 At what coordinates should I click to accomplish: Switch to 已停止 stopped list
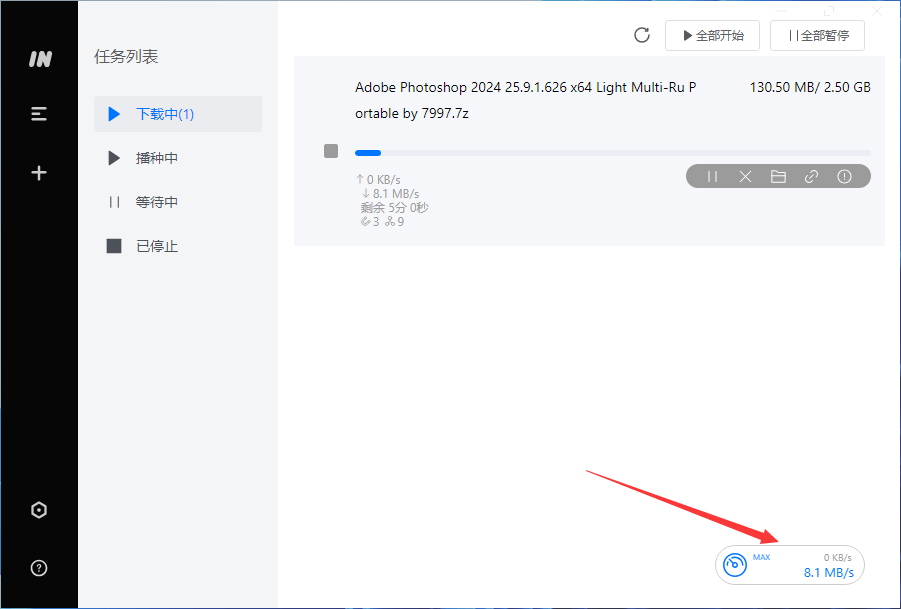178,246
